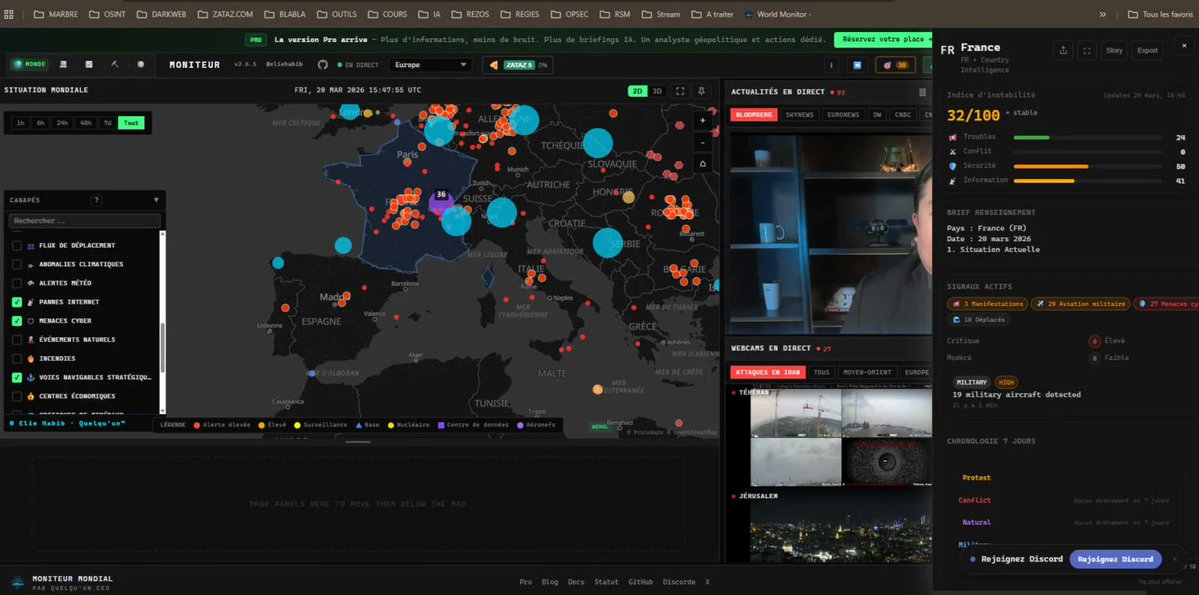Image resolution: width=1199 pixels, height=595 pixels.
Task: Select the pickaxe variant icon
Action: pyautogui.click(x=115, y=64)
